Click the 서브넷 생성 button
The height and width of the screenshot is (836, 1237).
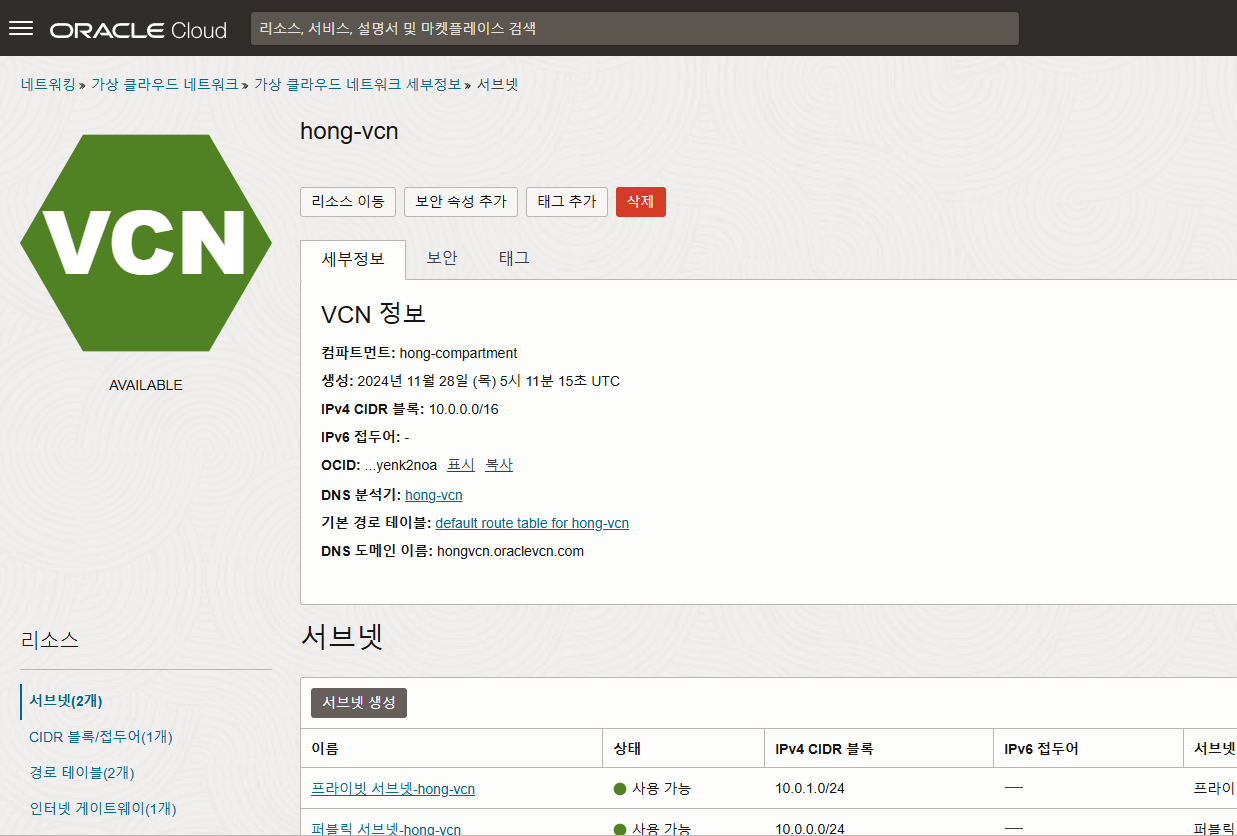(x=359, y=703)
